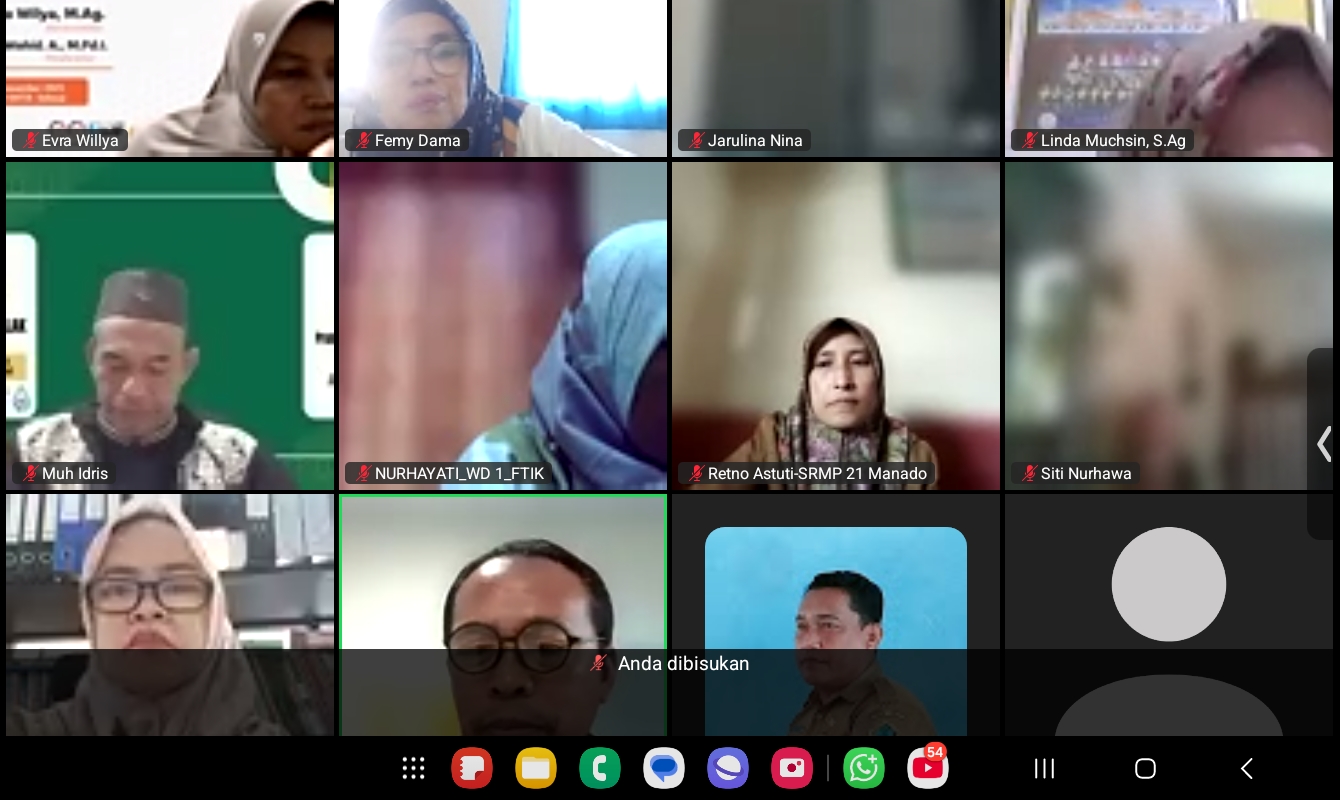Select Linda Muchsin, S.Ag's video tile
This screenshot has height=800, width=1340.
(x=1168, y=78)
